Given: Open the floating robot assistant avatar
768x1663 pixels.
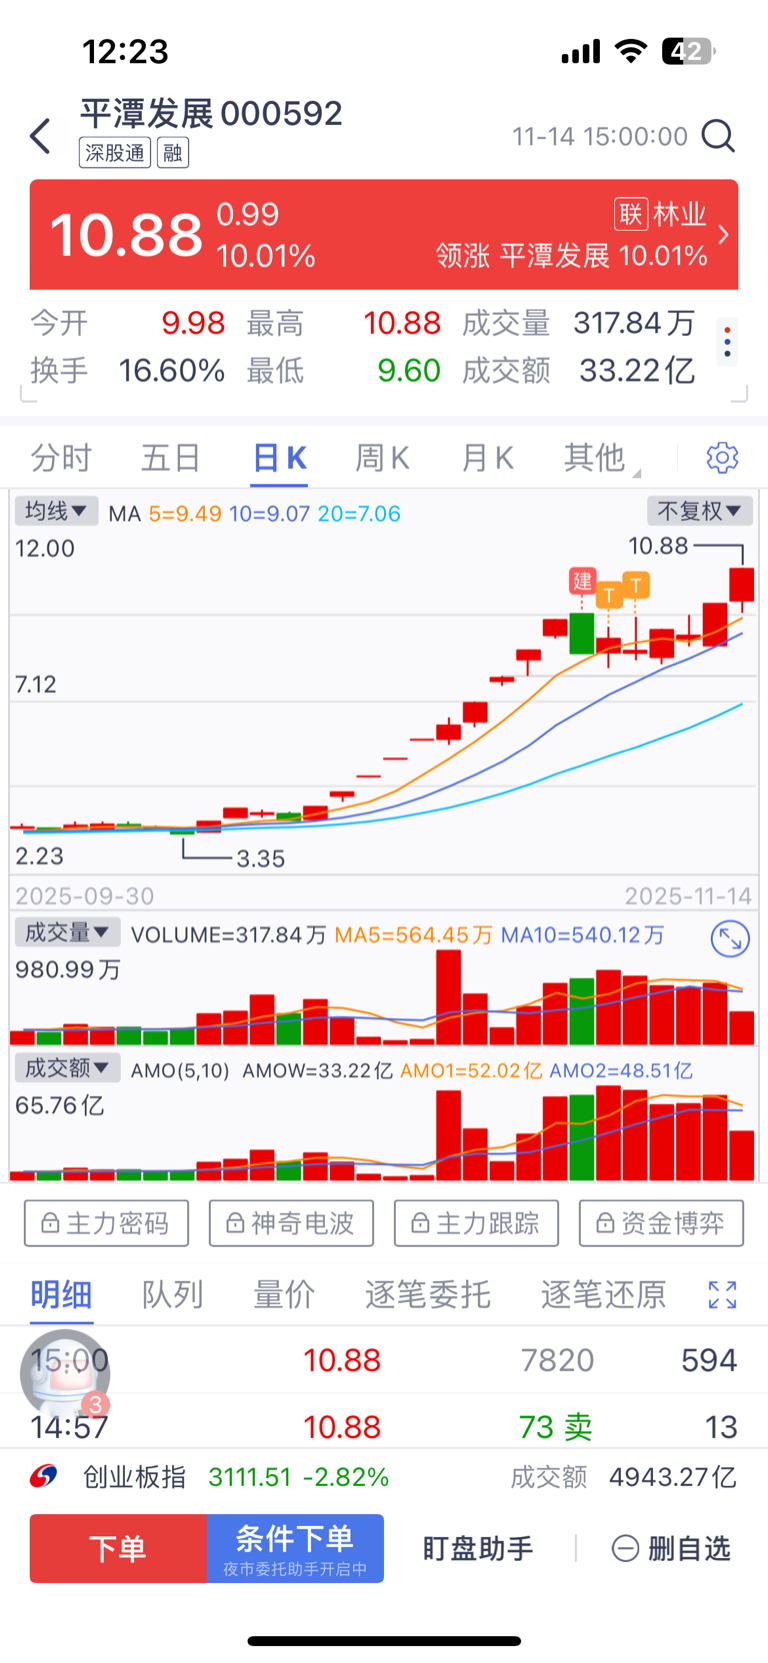Looking at the screenshot, I should coord(65,1373).
